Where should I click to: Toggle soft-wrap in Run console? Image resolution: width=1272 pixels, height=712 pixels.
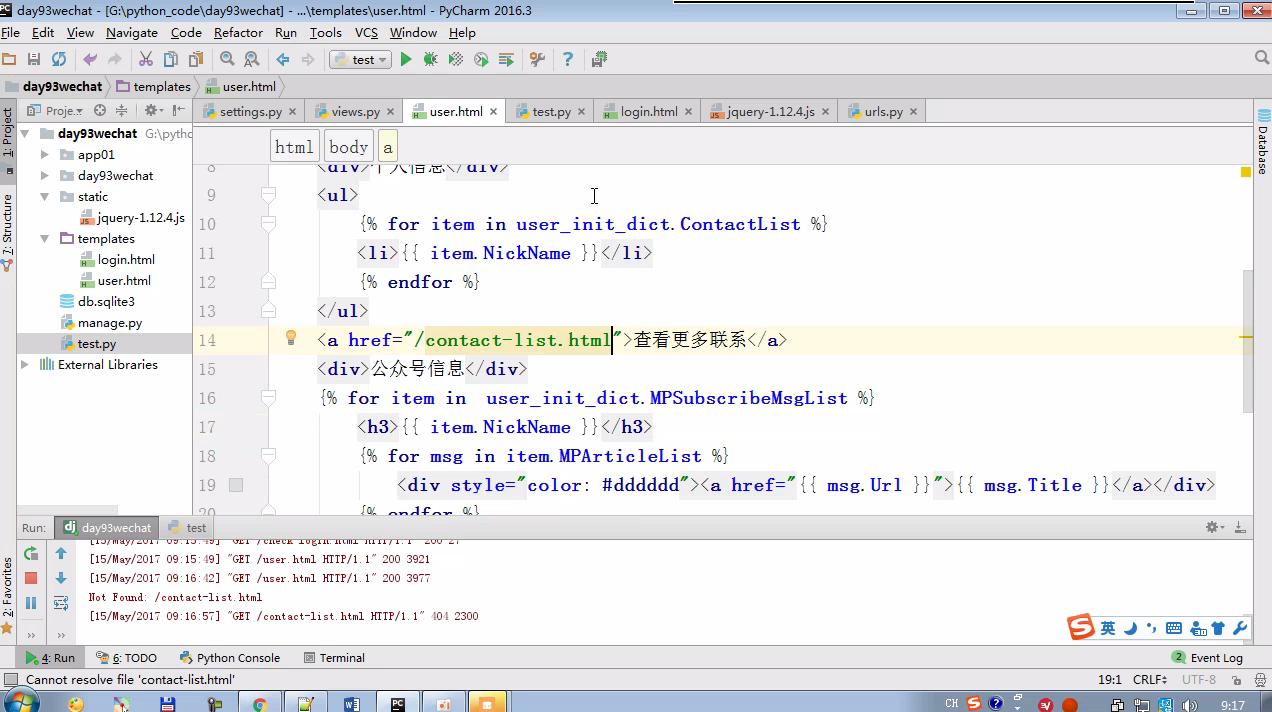[61, 603]
